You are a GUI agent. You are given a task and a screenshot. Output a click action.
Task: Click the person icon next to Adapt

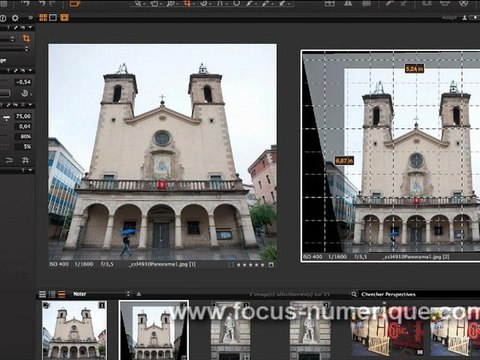tap(465, 18)
